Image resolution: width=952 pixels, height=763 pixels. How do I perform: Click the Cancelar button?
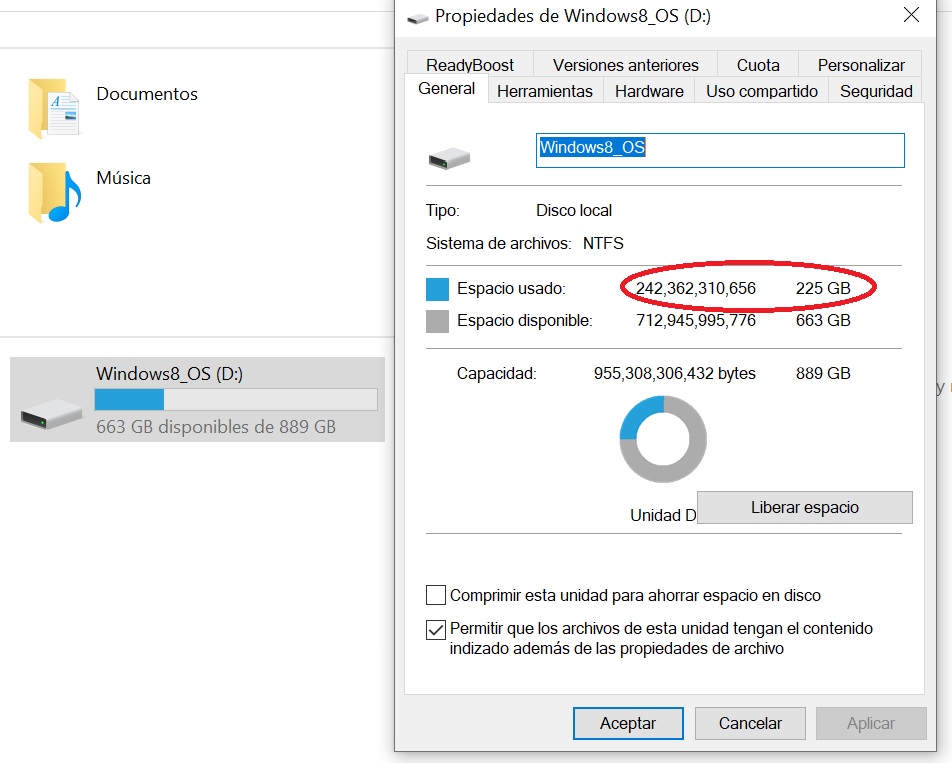click(x=750, y=724)
